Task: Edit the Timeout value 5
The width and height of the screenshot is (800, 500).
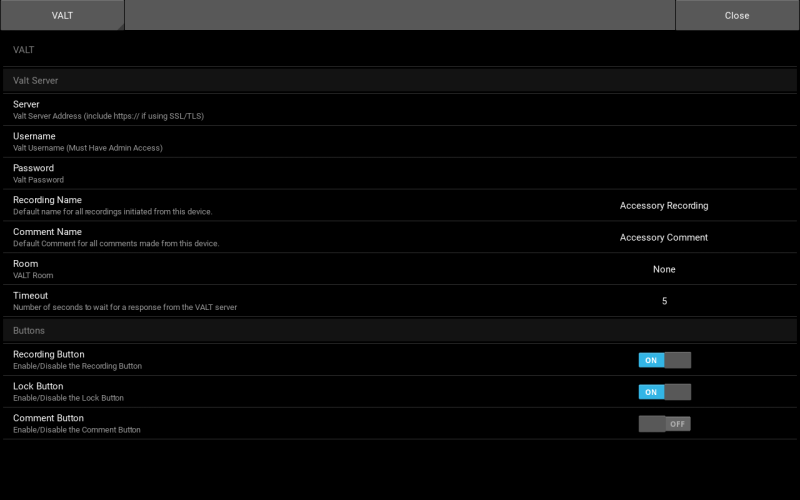Action: pyautogui.click(x=664, y=301)
